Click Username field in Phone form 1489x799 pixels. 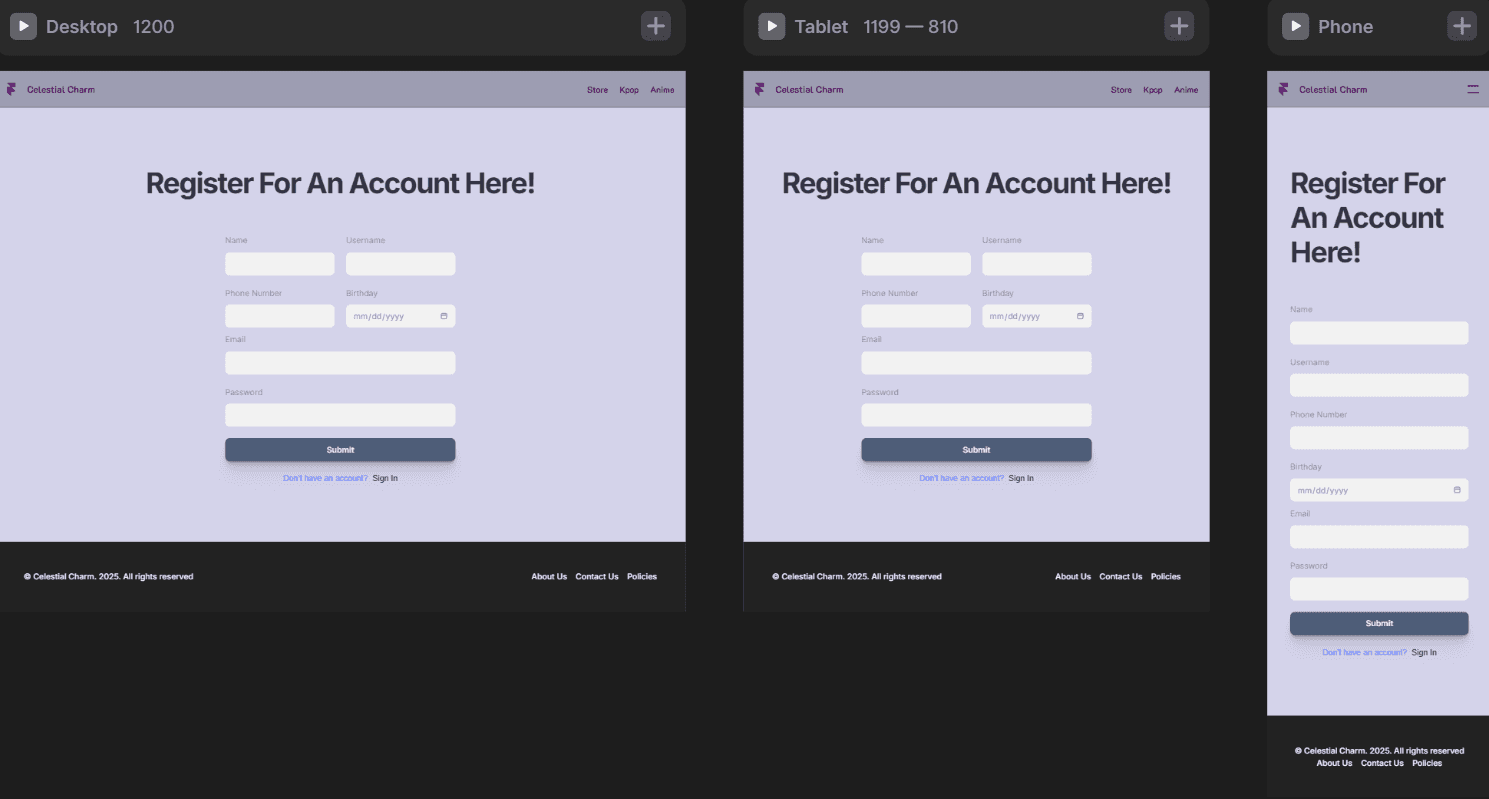point(1379,385)
